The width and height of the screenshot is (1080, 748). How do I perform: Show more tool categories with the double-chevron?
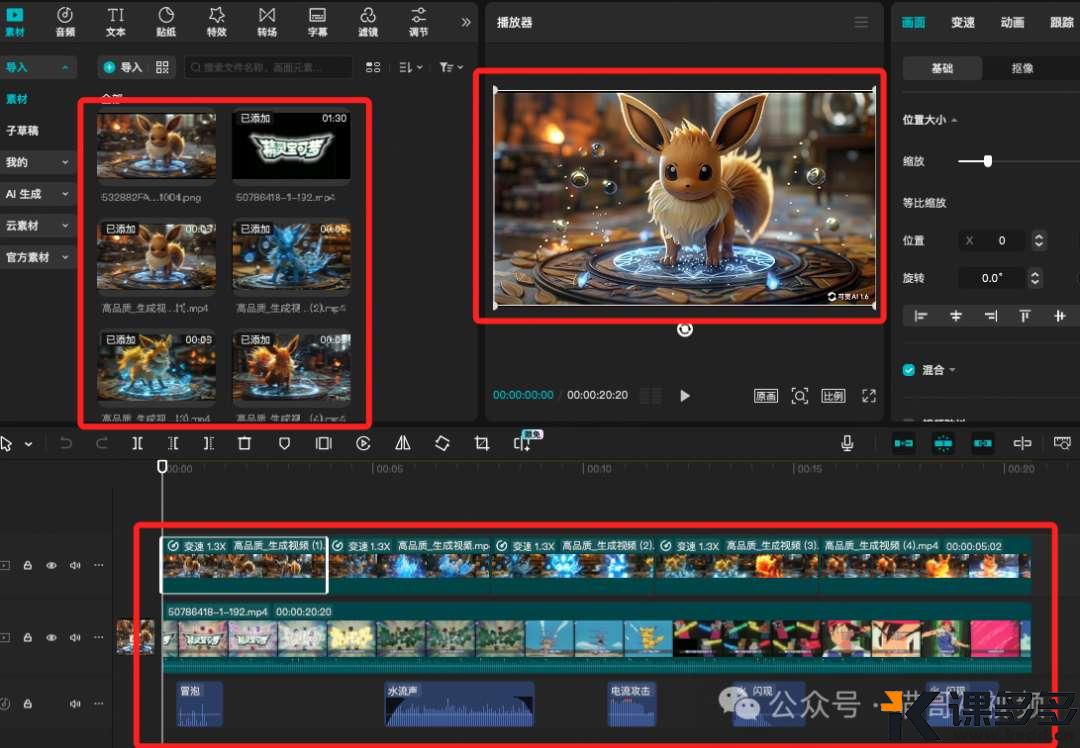coord(466,22)
